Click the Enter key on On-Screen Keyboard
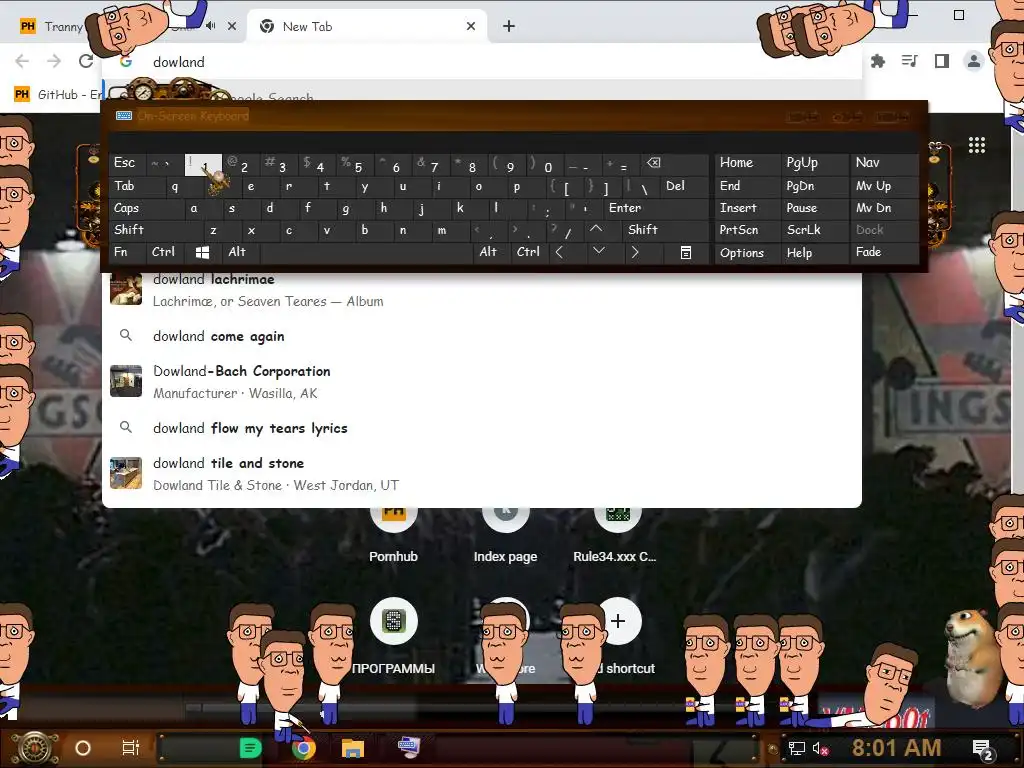The image size is (1024, 768). point(656,208)
